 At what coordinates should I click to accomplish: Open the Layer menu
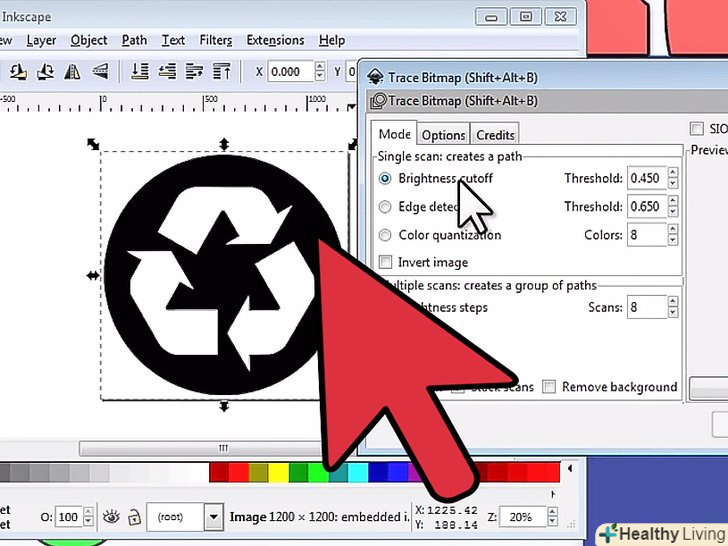click(41, 40)
